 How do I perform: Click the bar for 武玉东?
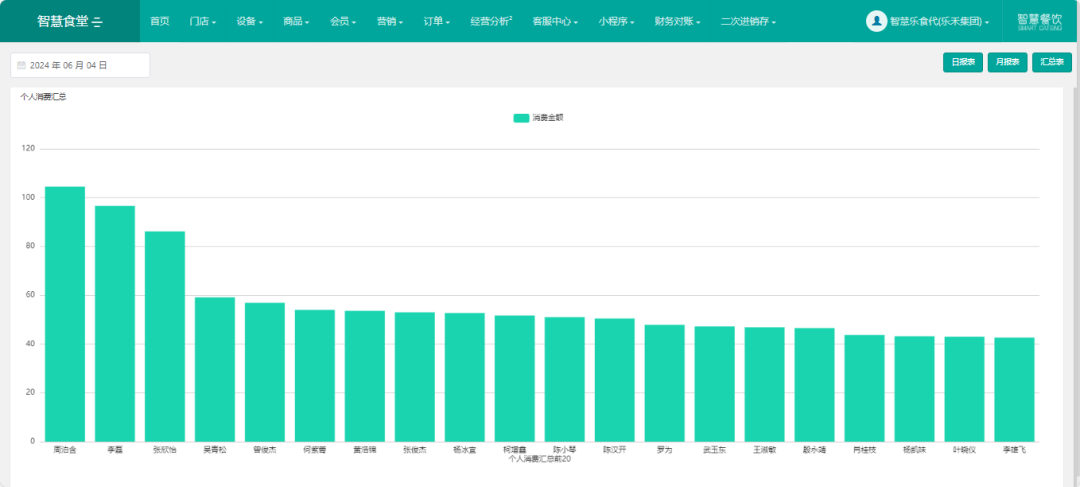(715, 384)
